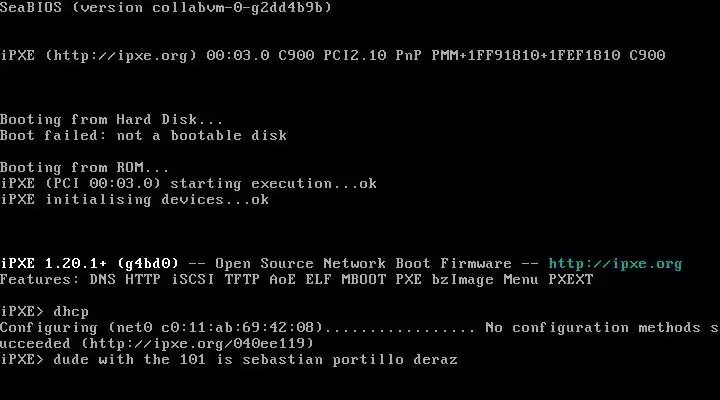Click the 'Booting from ROM...' line
The width and height of the screenshot is (720, 400).
[x=84, y=168]
